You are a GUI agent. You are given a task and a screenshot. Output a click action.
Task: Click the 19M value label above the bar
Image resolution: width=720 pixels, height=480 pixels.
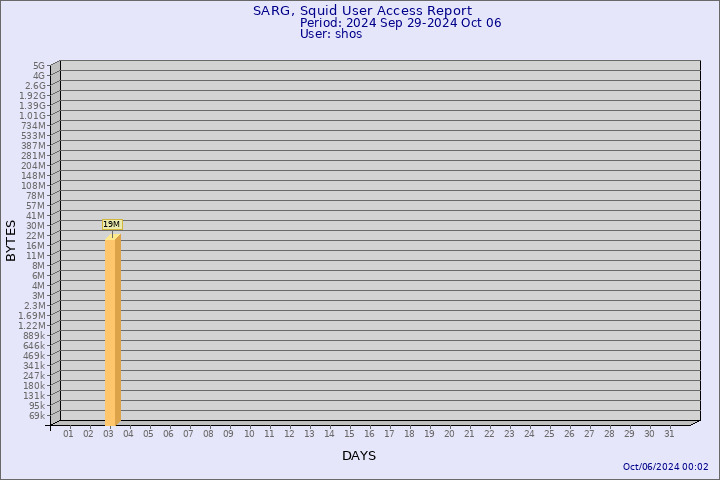click(x=111, y=224)
